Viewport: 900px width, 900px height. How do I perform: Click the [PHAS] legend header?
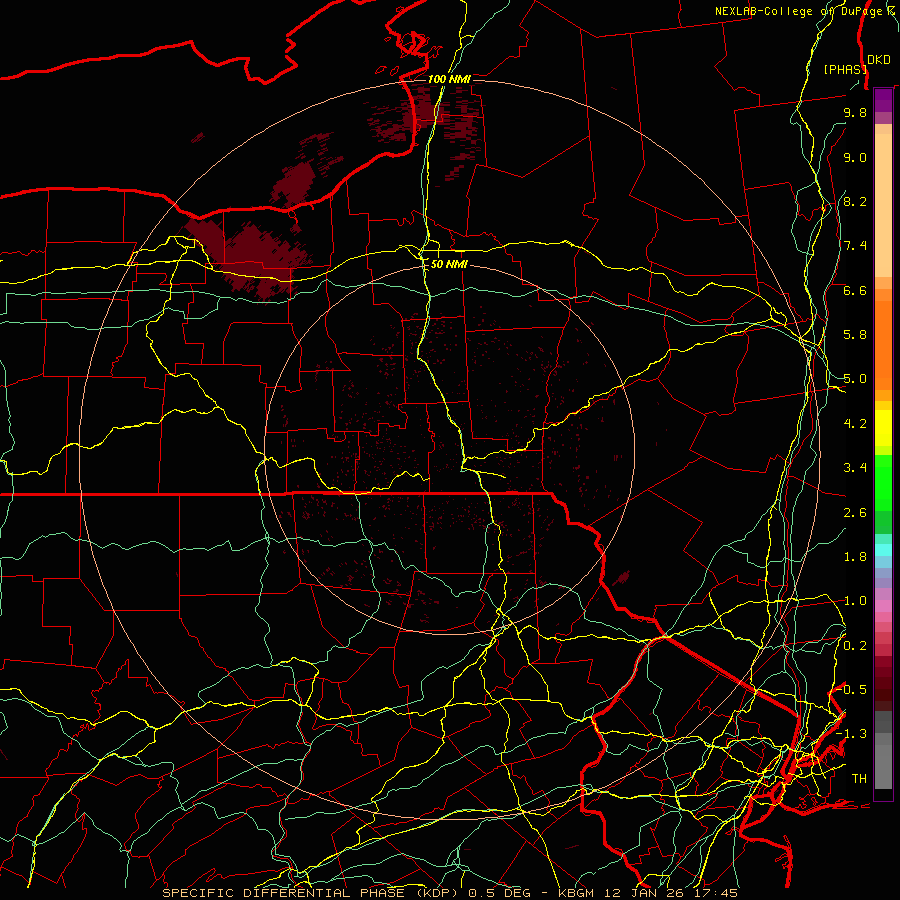[x=845, y=69]
